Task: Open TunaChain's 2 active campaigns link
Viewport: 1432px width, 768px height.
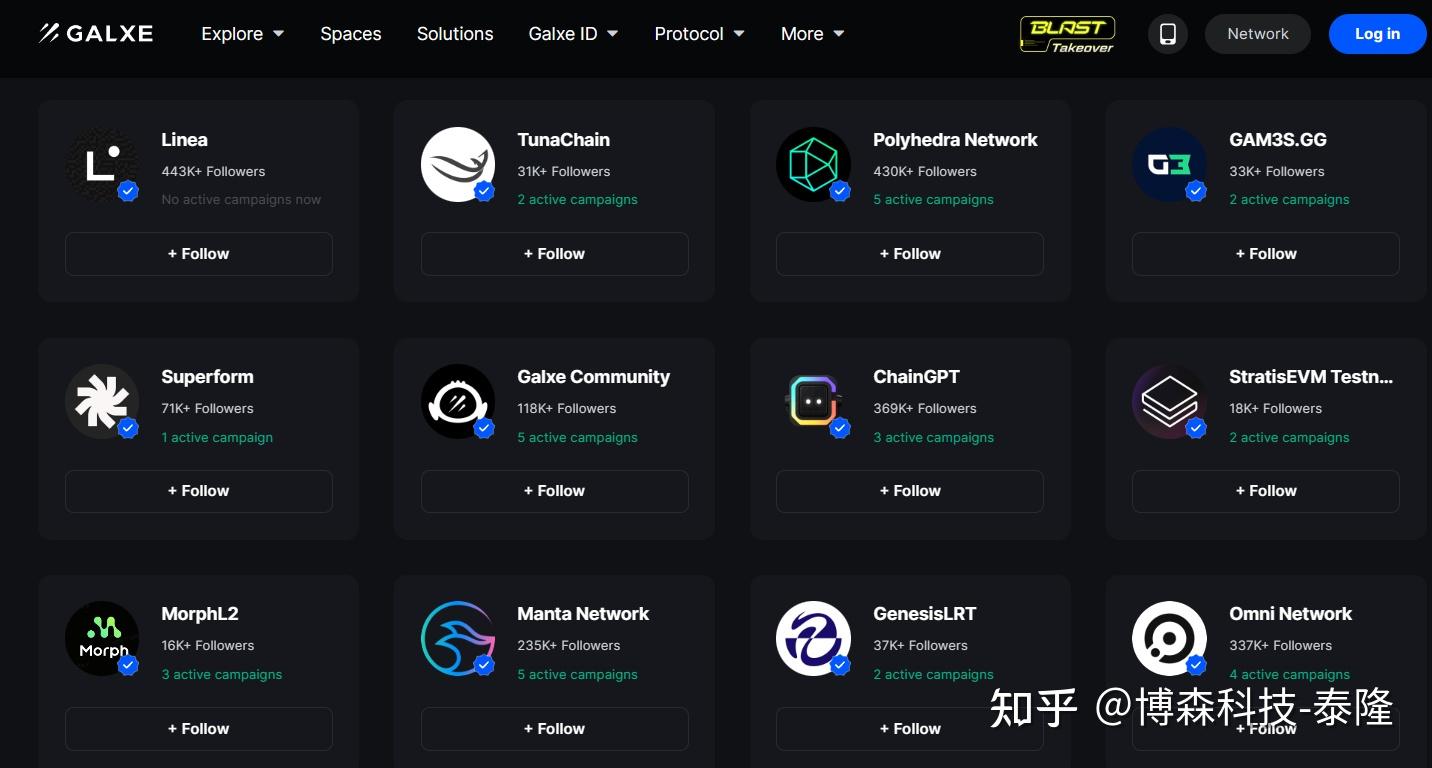Action: (577, 200)
